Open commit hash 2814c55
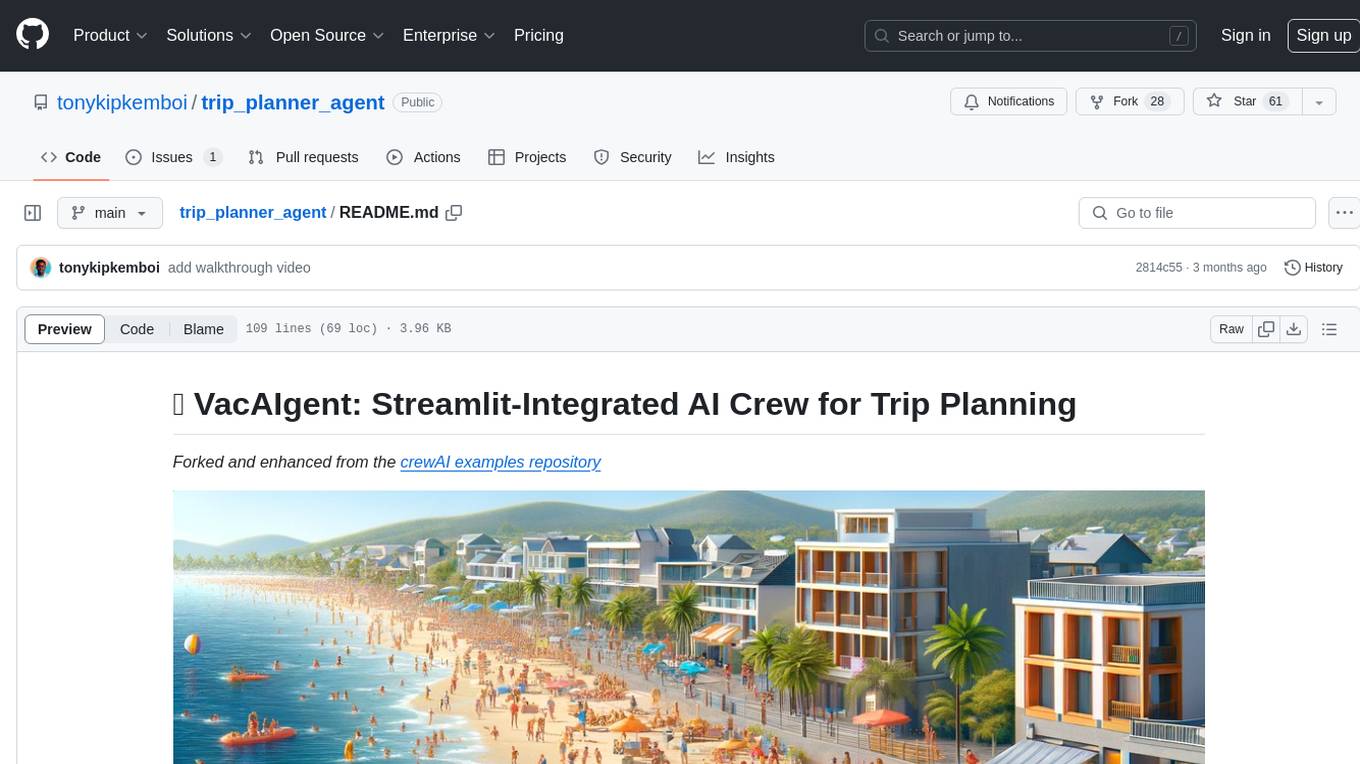 click(1159, 268)
